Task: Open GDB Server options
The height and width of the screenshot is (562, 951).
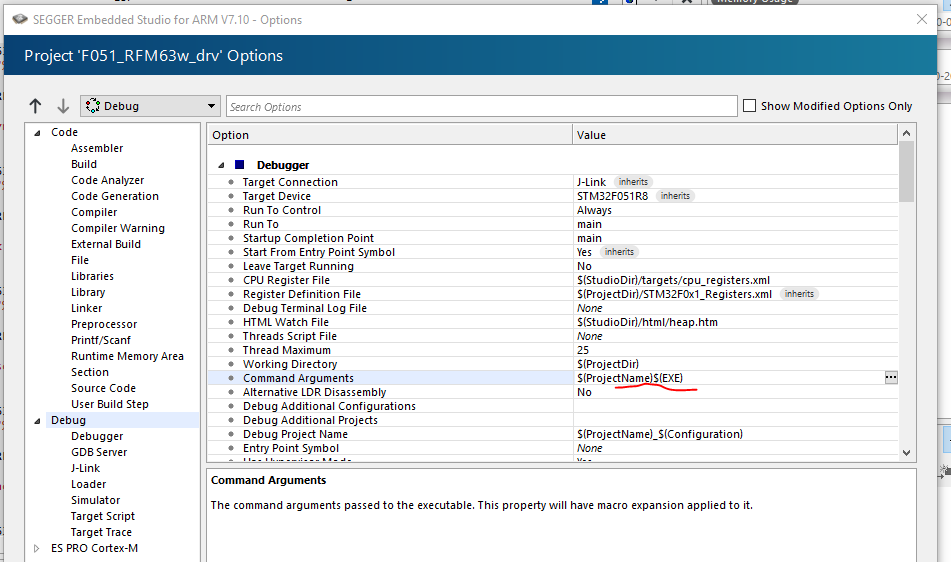Action: [99, 452]
